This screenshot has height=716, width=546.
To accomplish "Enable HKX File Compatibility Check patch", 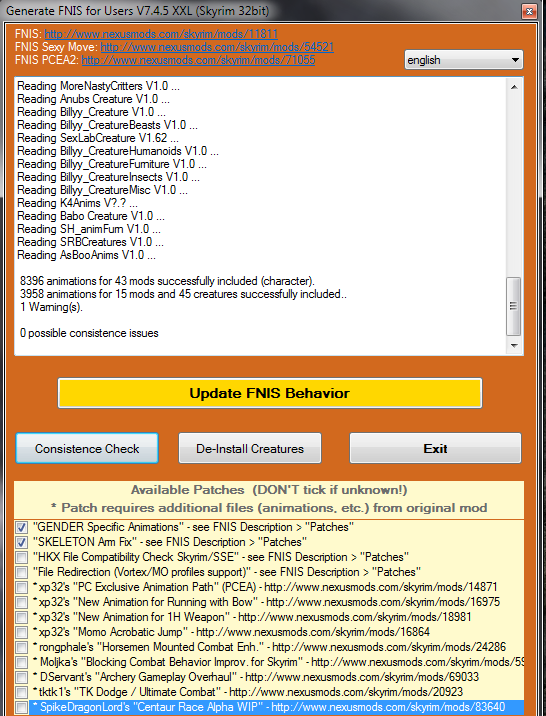I will coord(21,558).
